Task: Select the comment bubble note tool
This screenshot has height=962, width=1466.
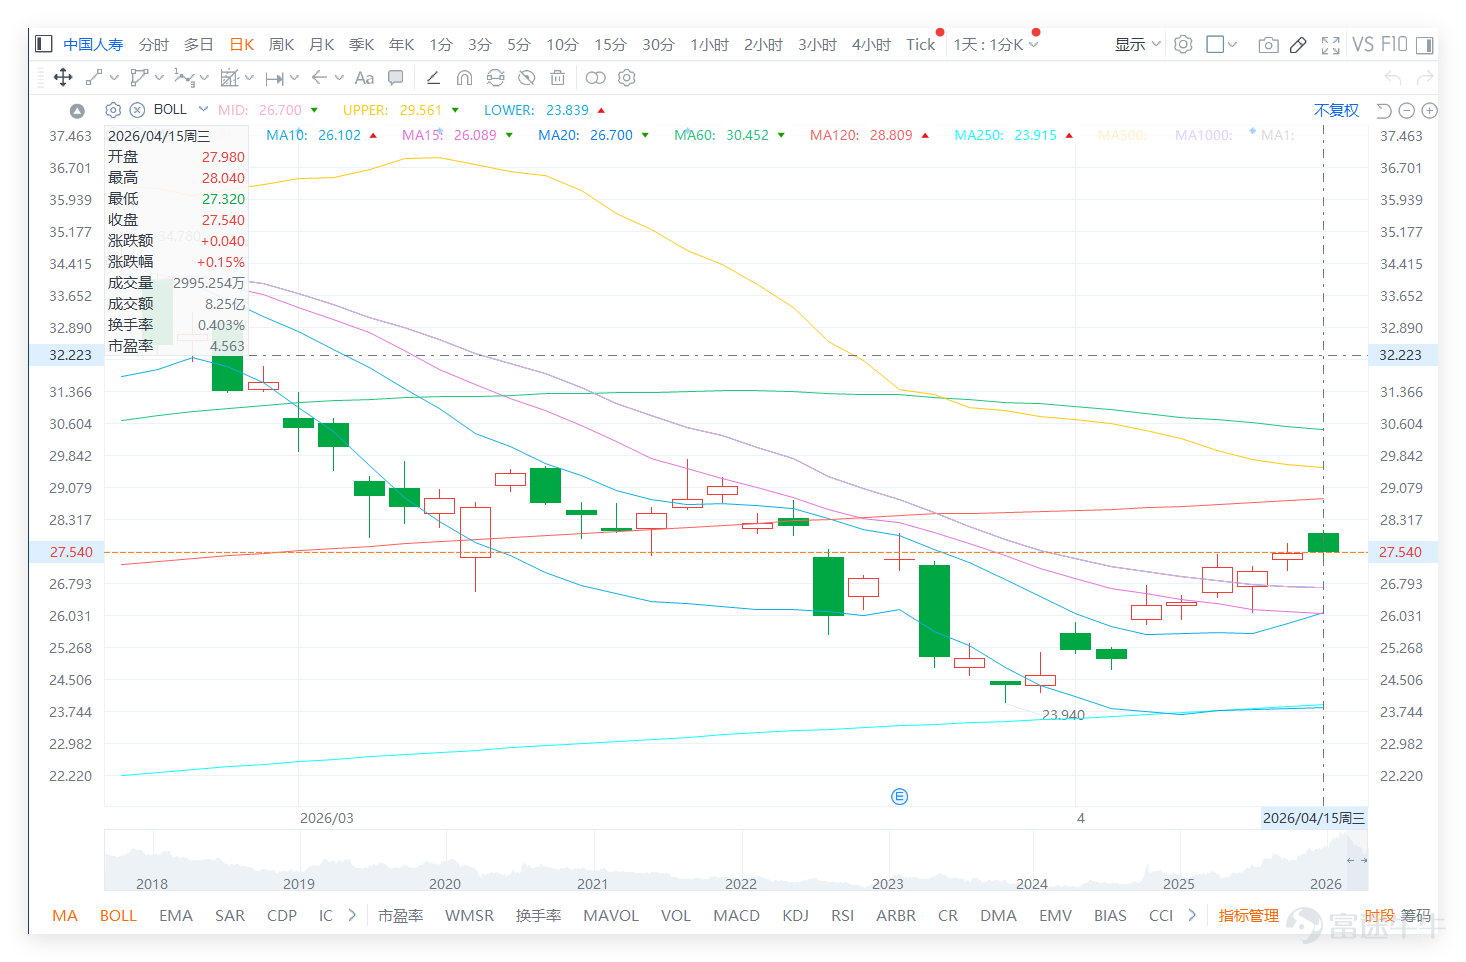Action: (396, 77)
